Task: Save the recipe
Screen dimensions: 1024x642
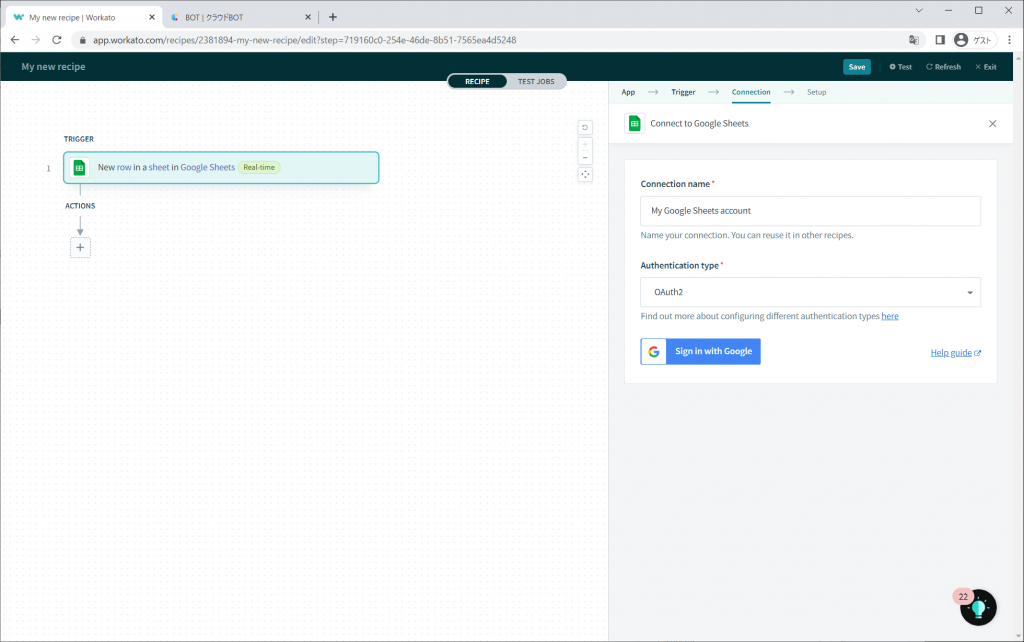Action: pos(857,67)
